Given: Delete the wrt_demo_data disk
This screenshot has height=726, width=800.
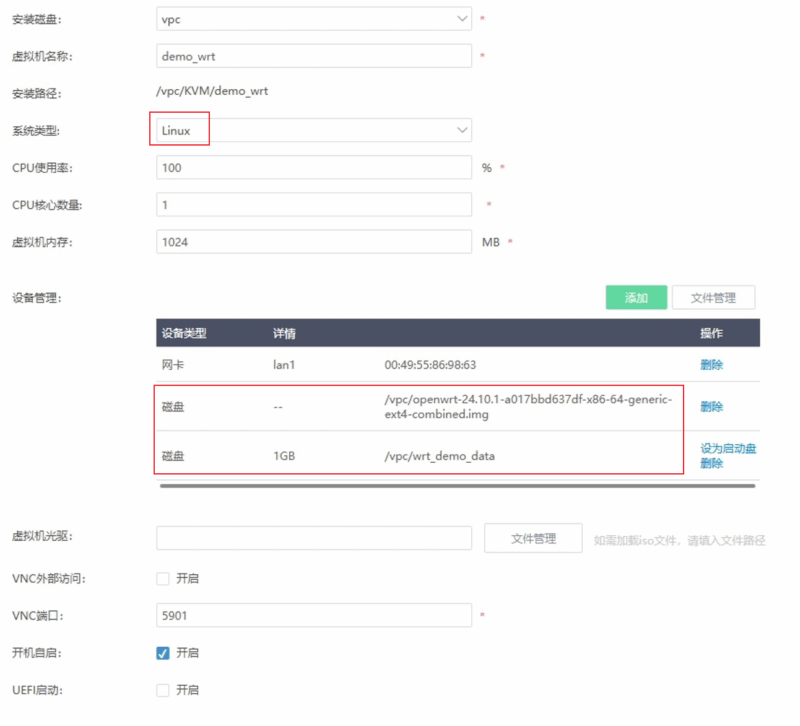Looking at the screenshot, I should click(x=711, y=464).
